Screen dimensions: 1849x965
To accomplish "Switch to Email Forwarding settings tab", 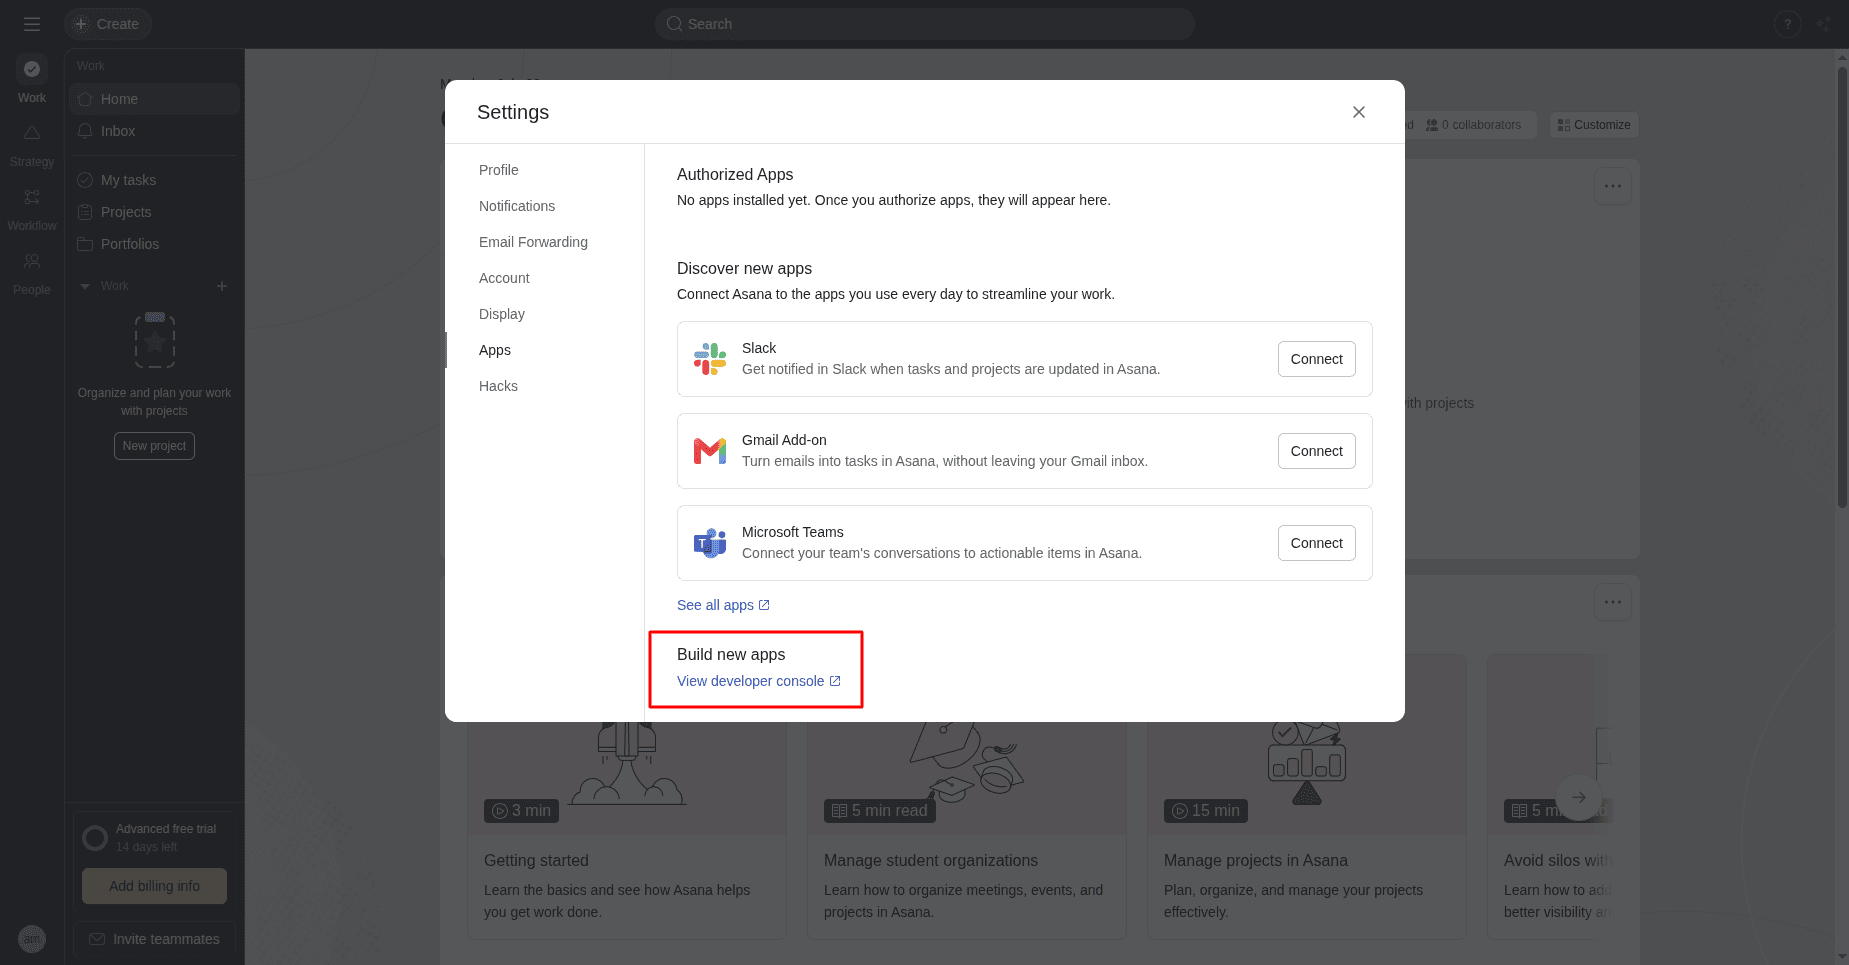I will click(533, 242).
